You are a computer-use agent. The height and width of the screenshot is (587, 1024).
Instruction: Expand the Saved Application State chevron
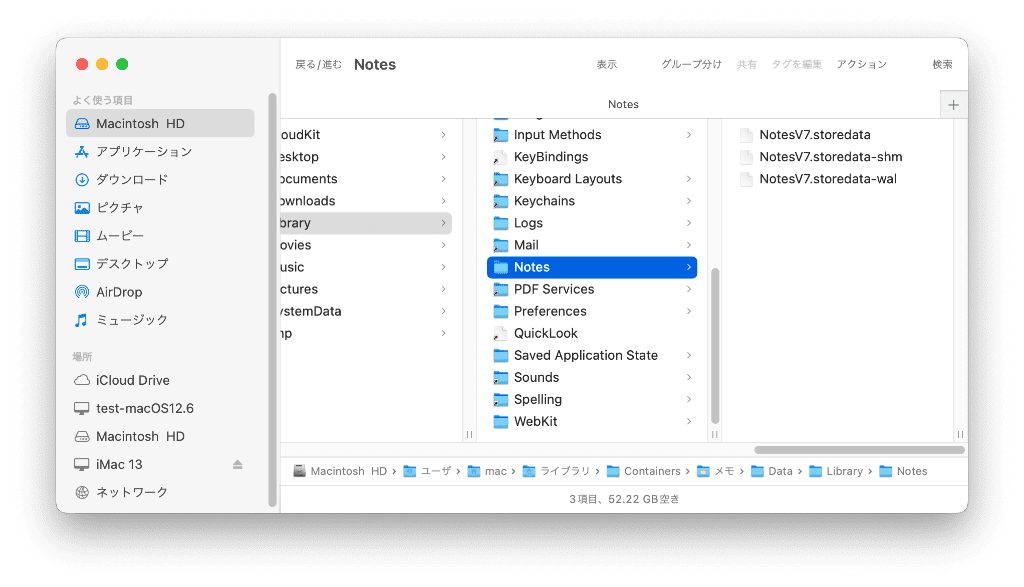tap(689, 355)
